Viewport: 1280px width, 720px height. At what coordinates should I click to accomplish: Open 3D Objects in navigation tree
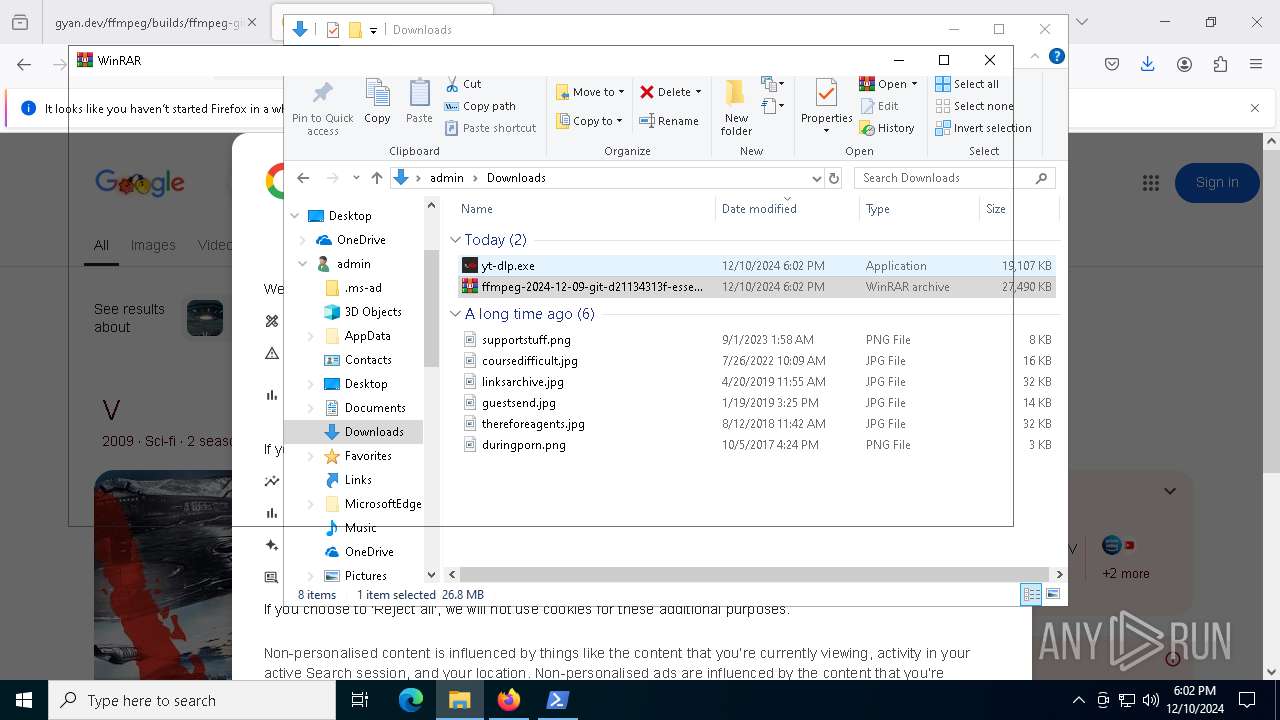[363, 312]
